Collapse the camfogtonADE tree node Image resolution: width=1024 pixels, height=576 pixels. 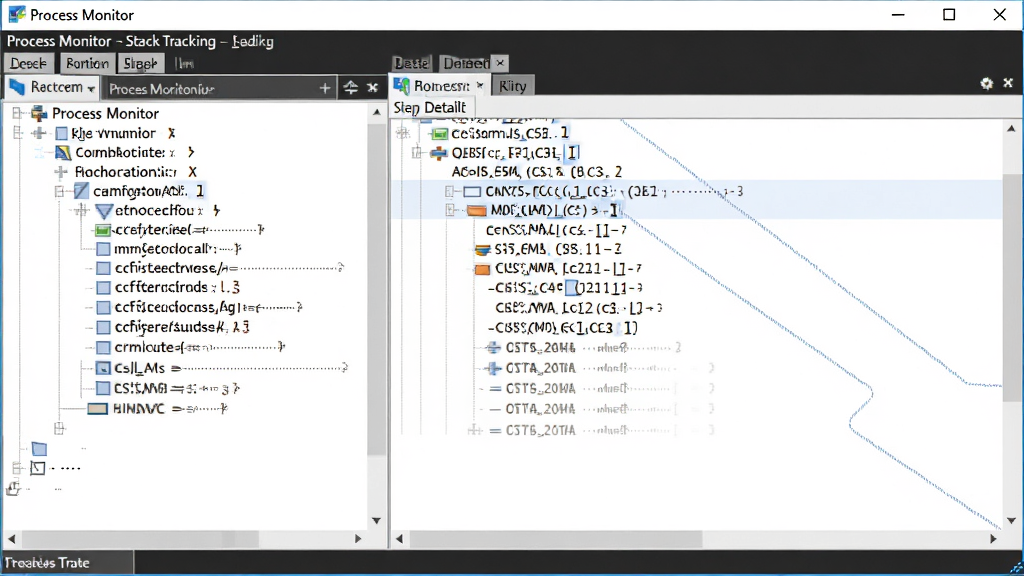59,191
